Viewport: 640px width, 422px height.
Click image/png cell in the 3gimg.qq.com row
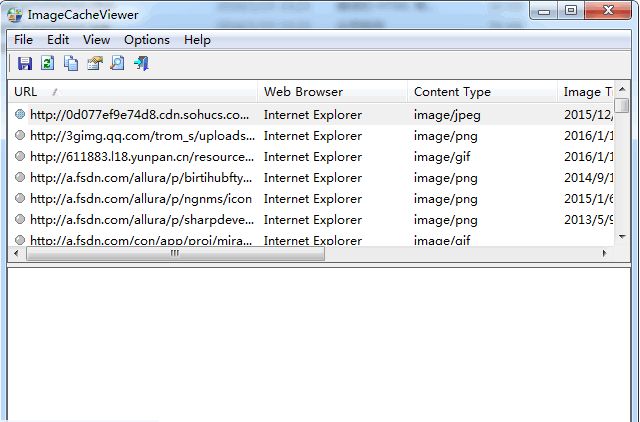tap(445, 135)
